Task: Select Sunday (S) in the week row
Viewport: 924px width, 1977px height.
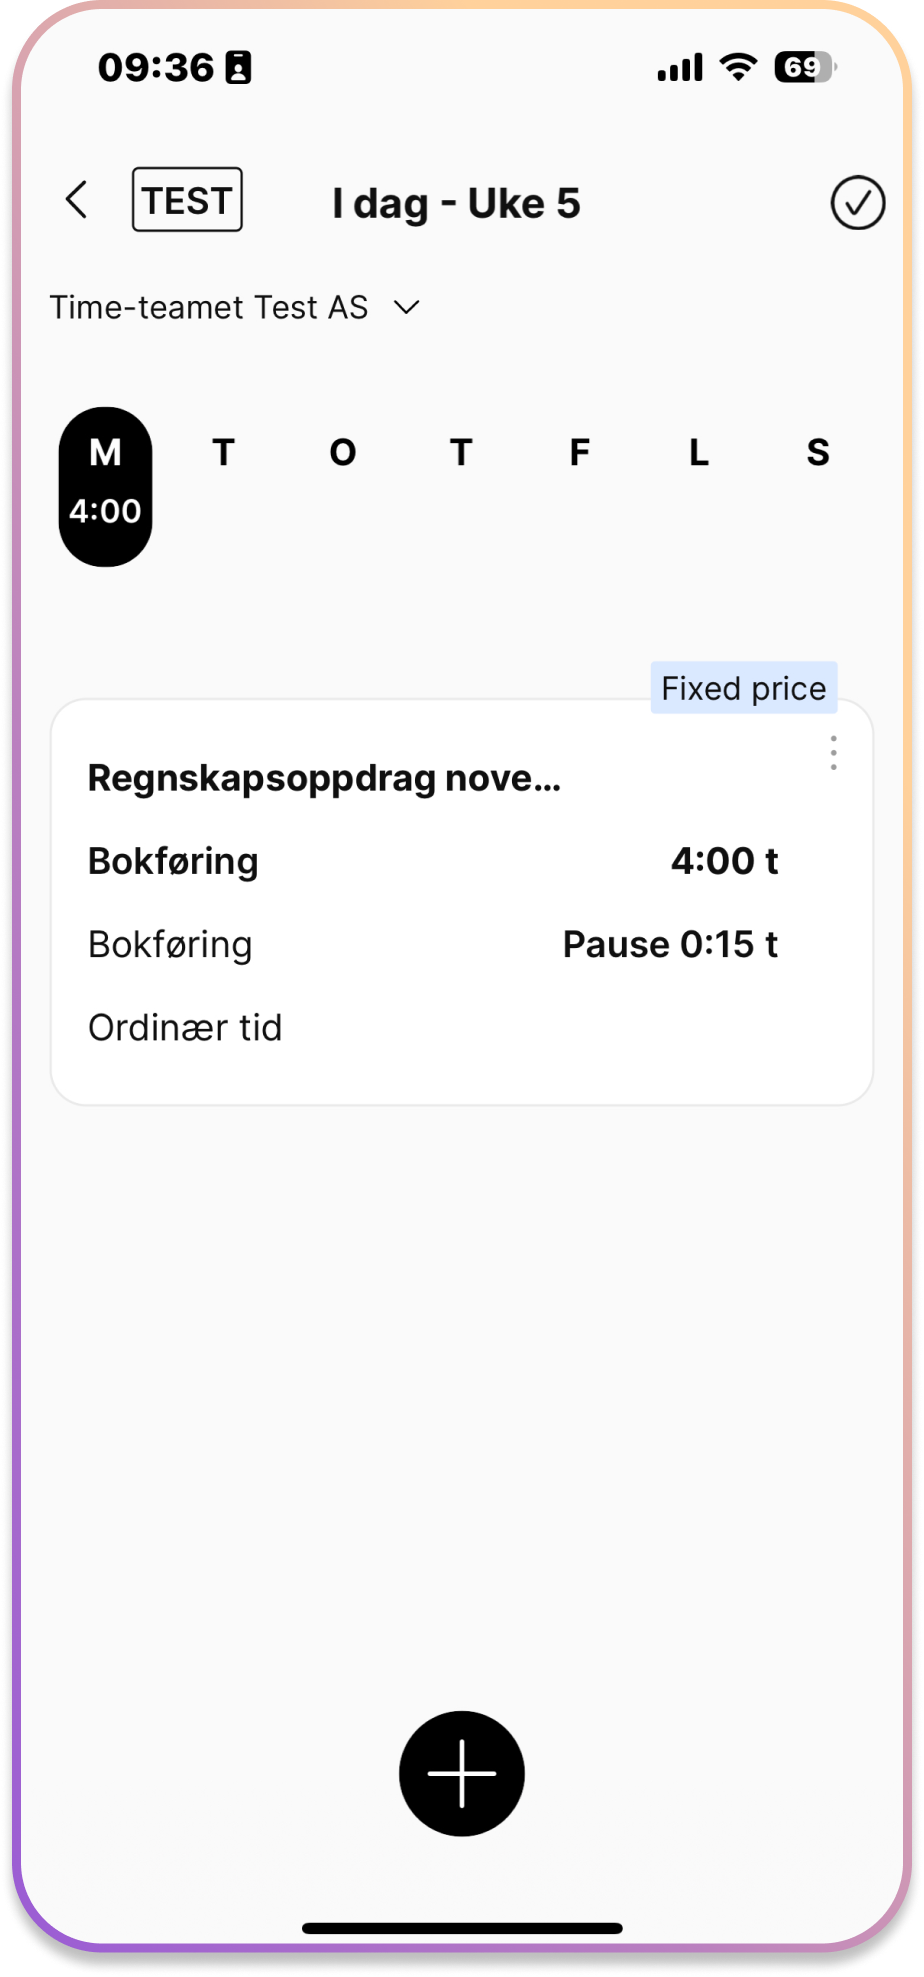Action: tap(818, 453)
